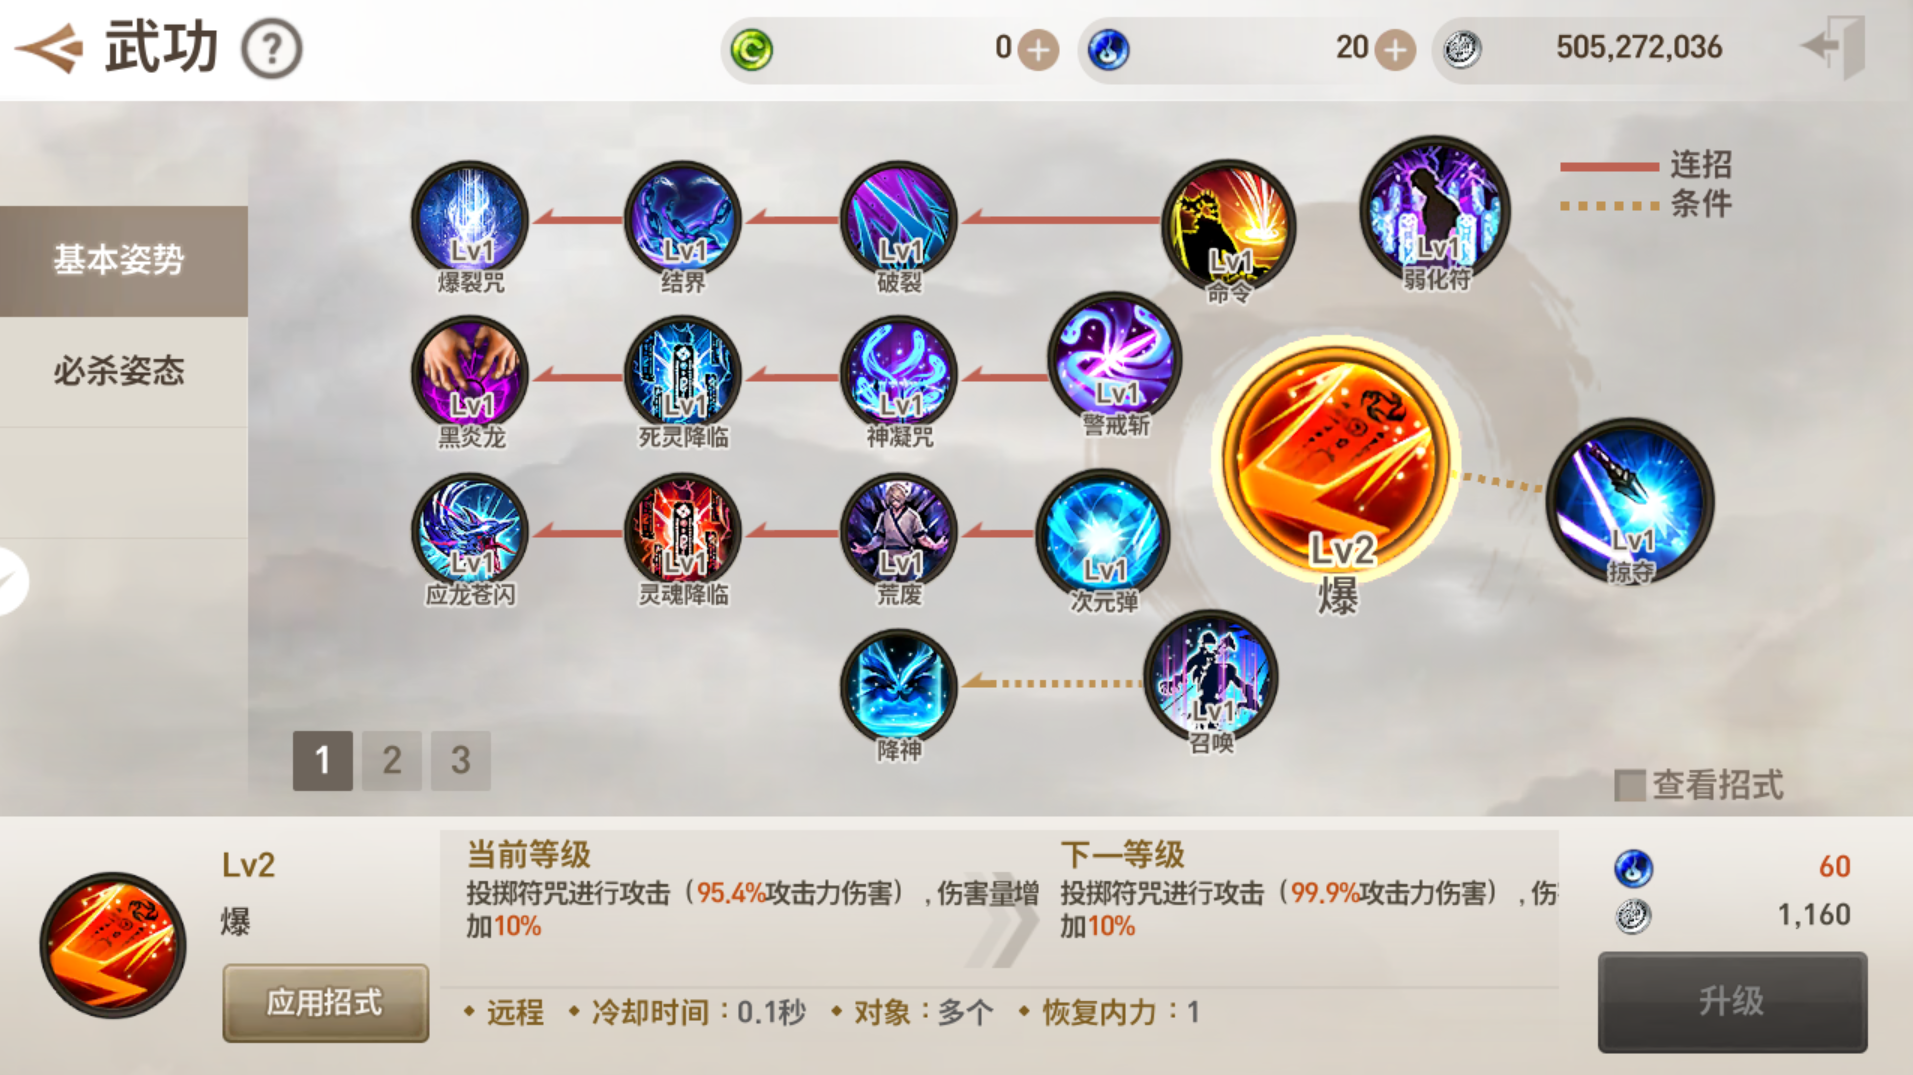1913x1075 pixels.
Task: Add blue currency with plus button
Action: point(1394,49)
